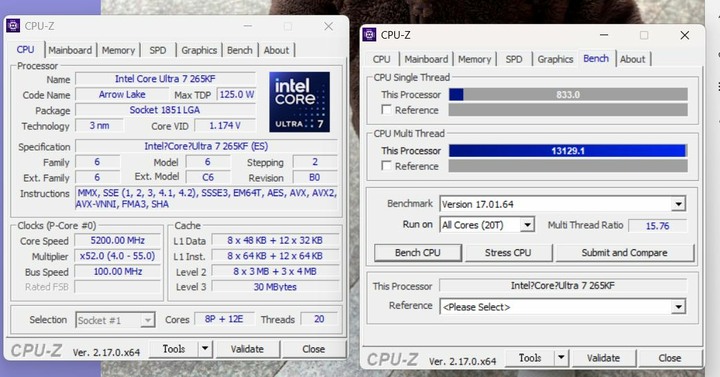720x377 pixels.
Task: Expand Tools arrow in right CPU-Z window
Action: 561,358
